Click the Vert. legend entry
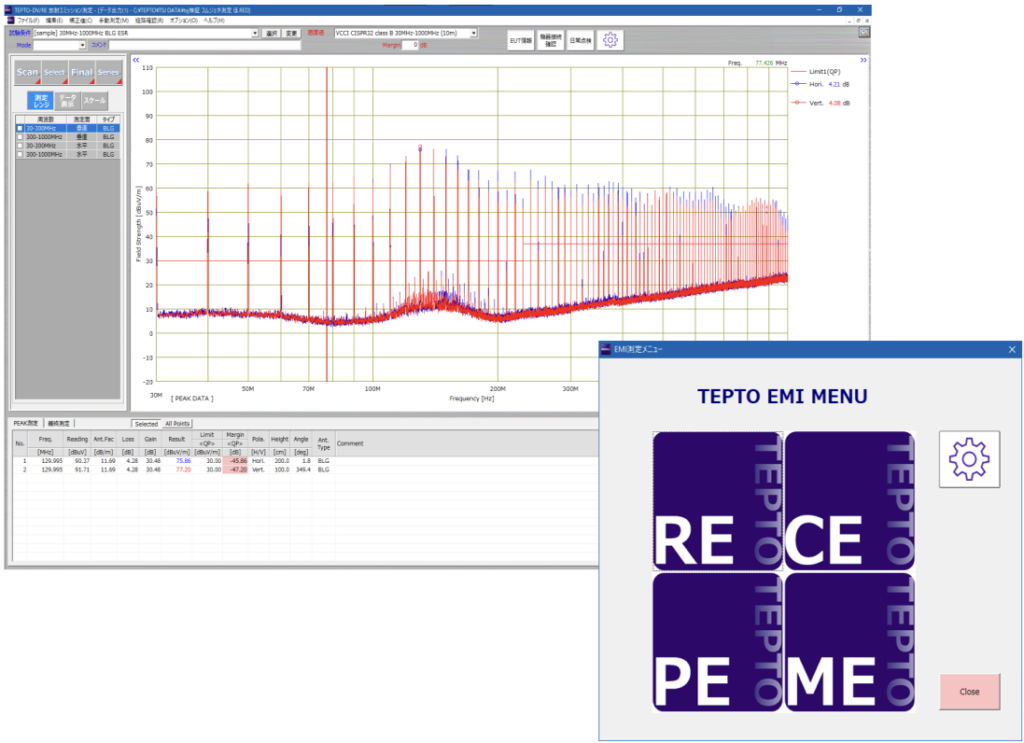The width and height of the screenshot is (1024, 743). pos(820,103)
